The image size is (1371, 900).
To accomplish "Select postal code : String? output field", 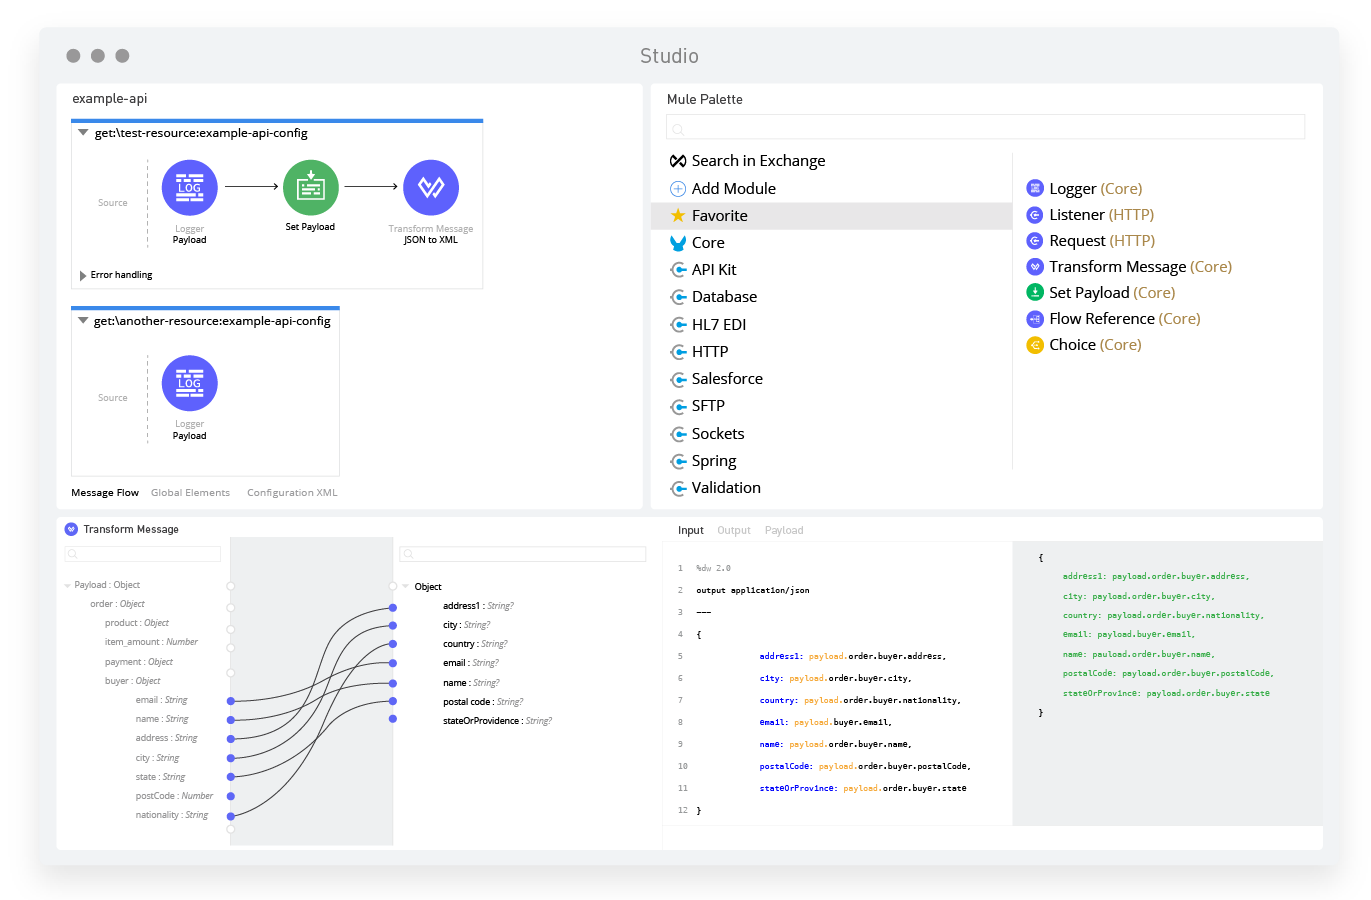I will pos(483,702).
